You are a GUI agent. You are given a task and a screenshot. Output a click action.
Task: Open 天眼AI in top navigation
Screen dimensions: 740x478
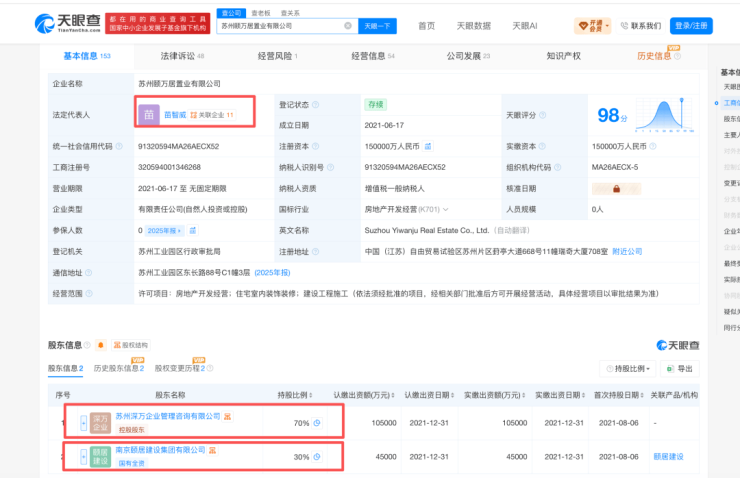point(525,26)
